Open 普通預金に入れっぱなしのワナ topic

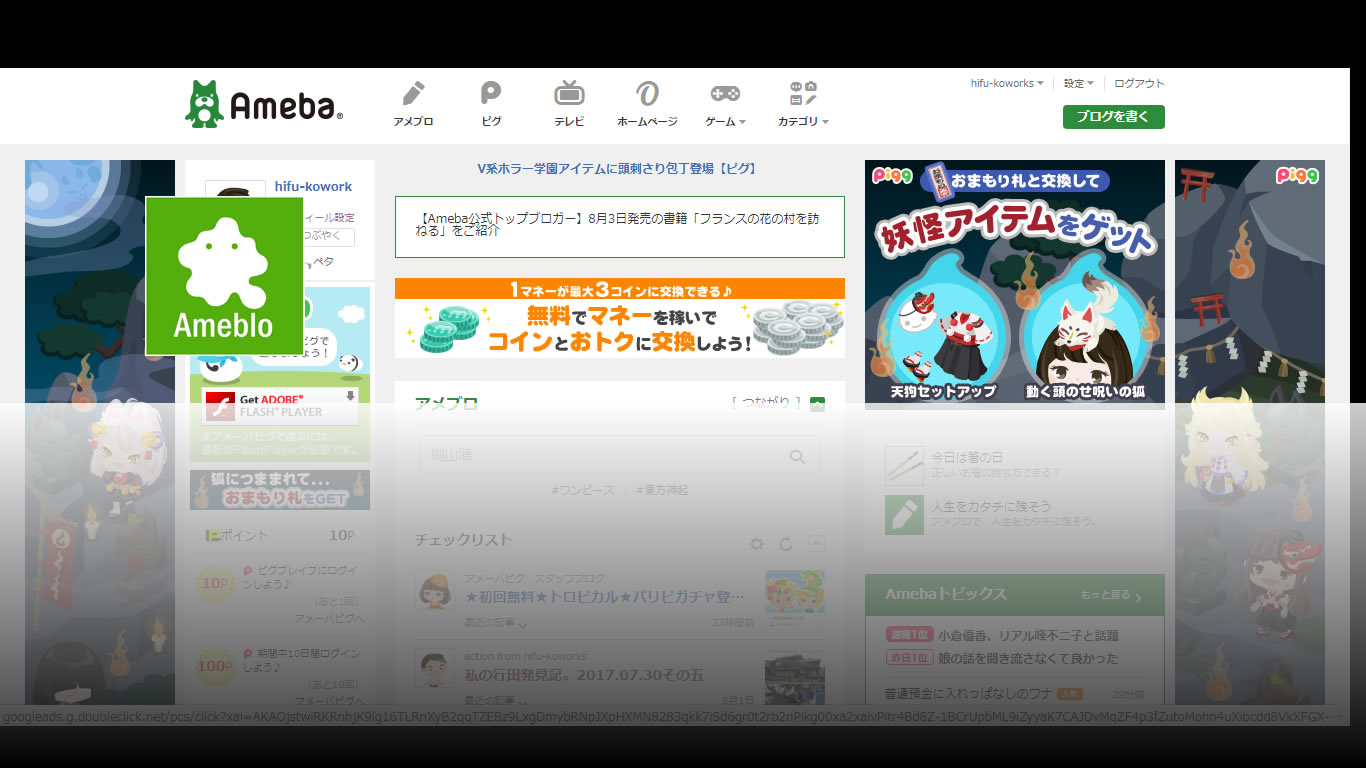coord(969,693)
